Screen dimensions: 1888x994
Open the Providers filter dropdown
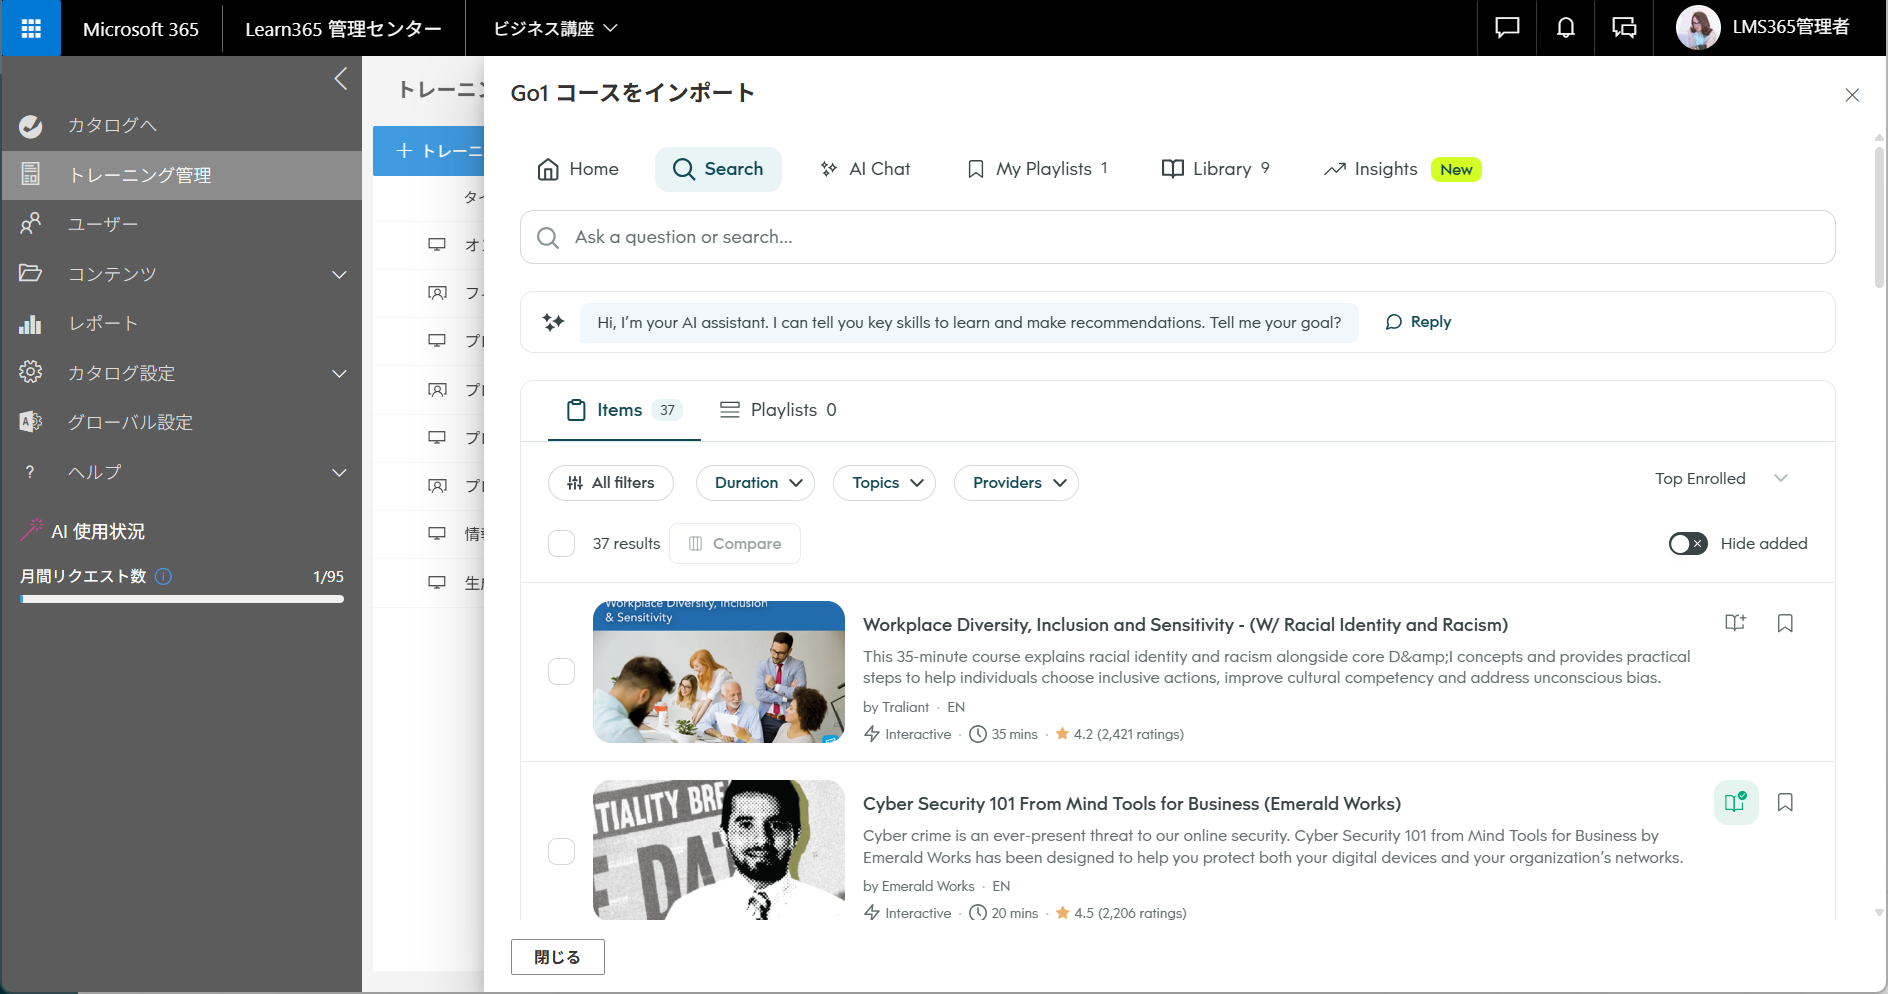pos(1017,483)
